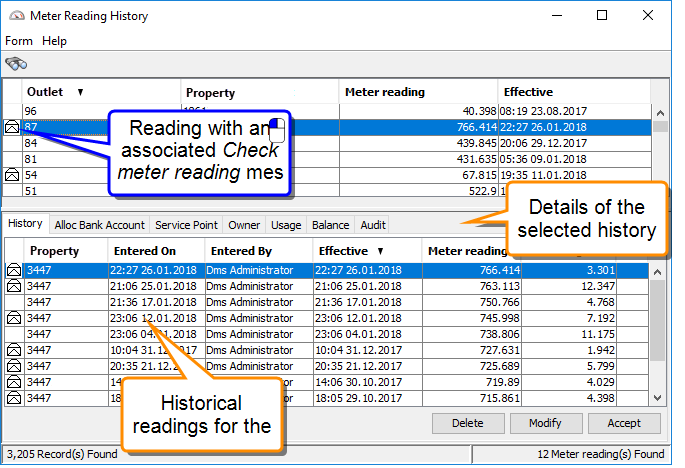The width and height of the screenshot is (685, 468).
Task: Switch to the Service Point tab
Action: pyautogui.click(x=186, y=225)
